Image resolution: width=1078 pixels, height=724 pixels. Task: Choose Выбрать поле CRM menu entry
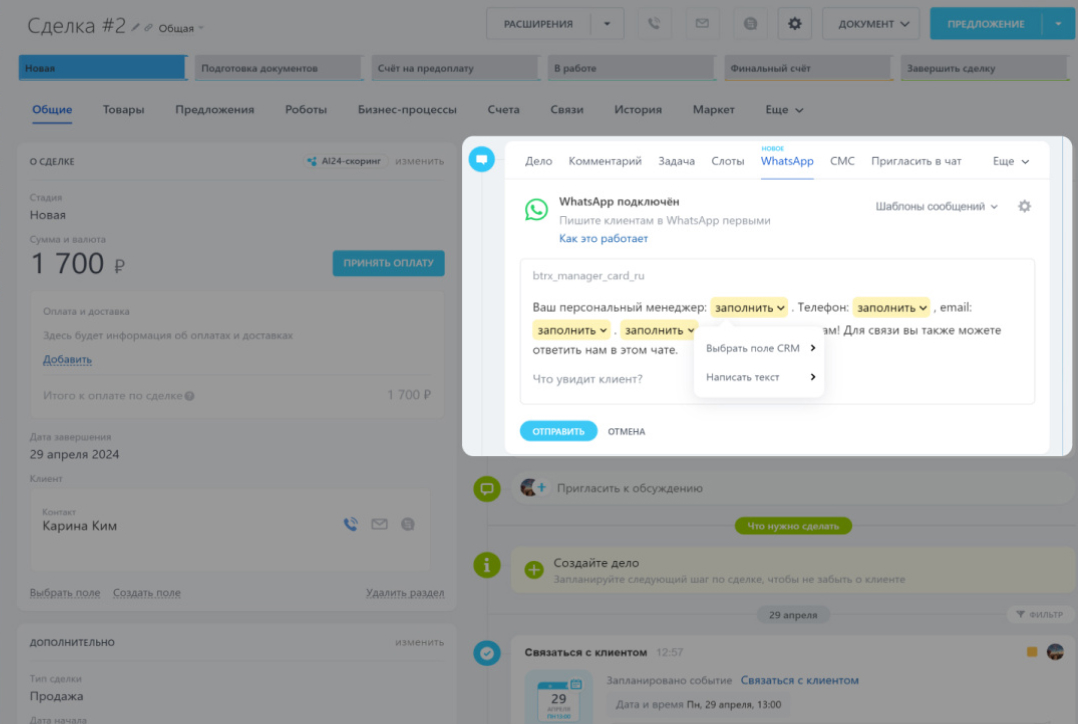759,348
